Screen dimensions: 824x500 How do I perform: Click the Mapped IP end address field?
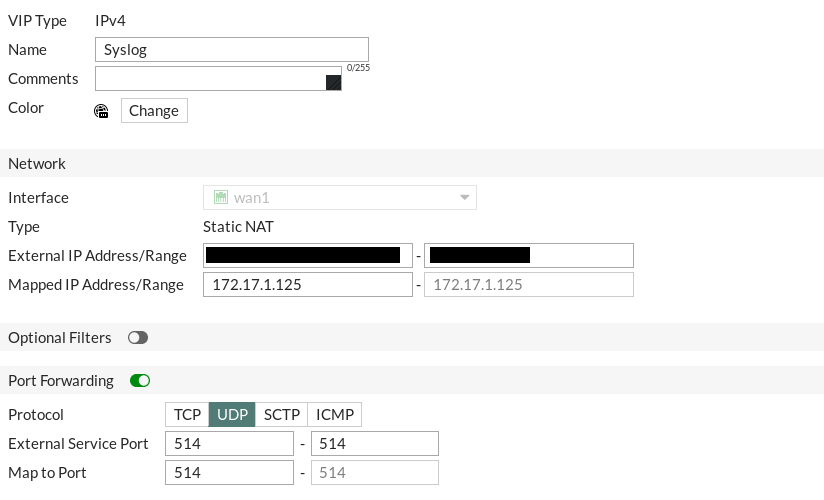point(529,285)
